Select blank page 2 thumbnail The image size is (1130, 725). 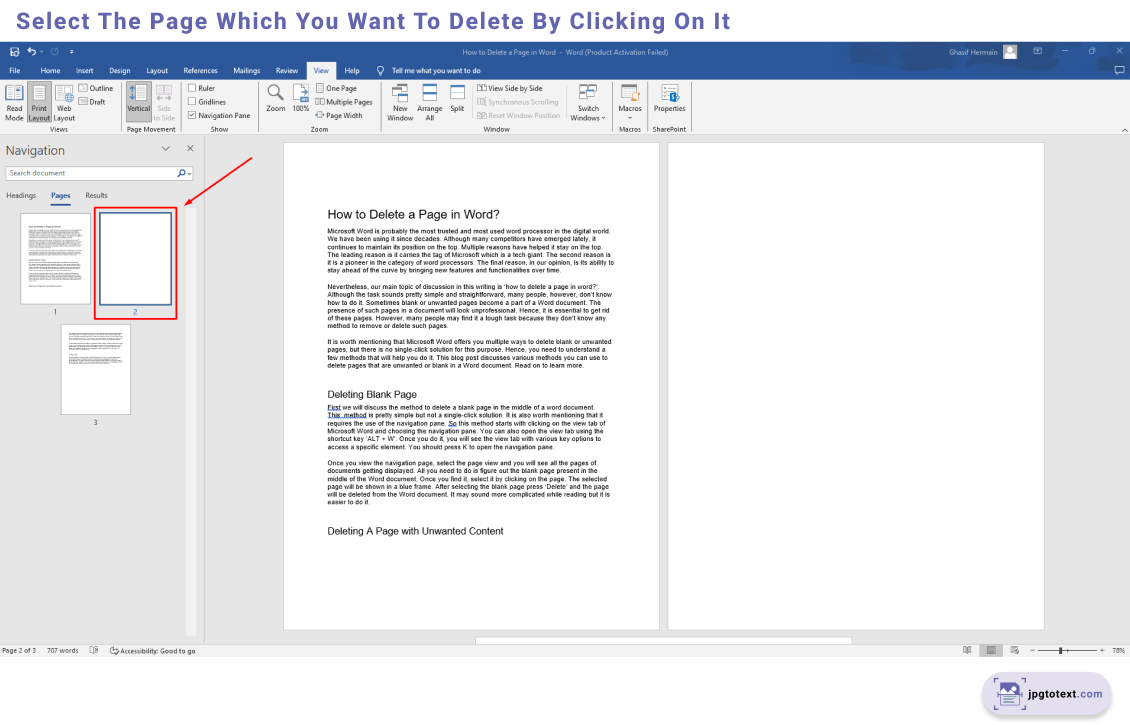point(135,259)
